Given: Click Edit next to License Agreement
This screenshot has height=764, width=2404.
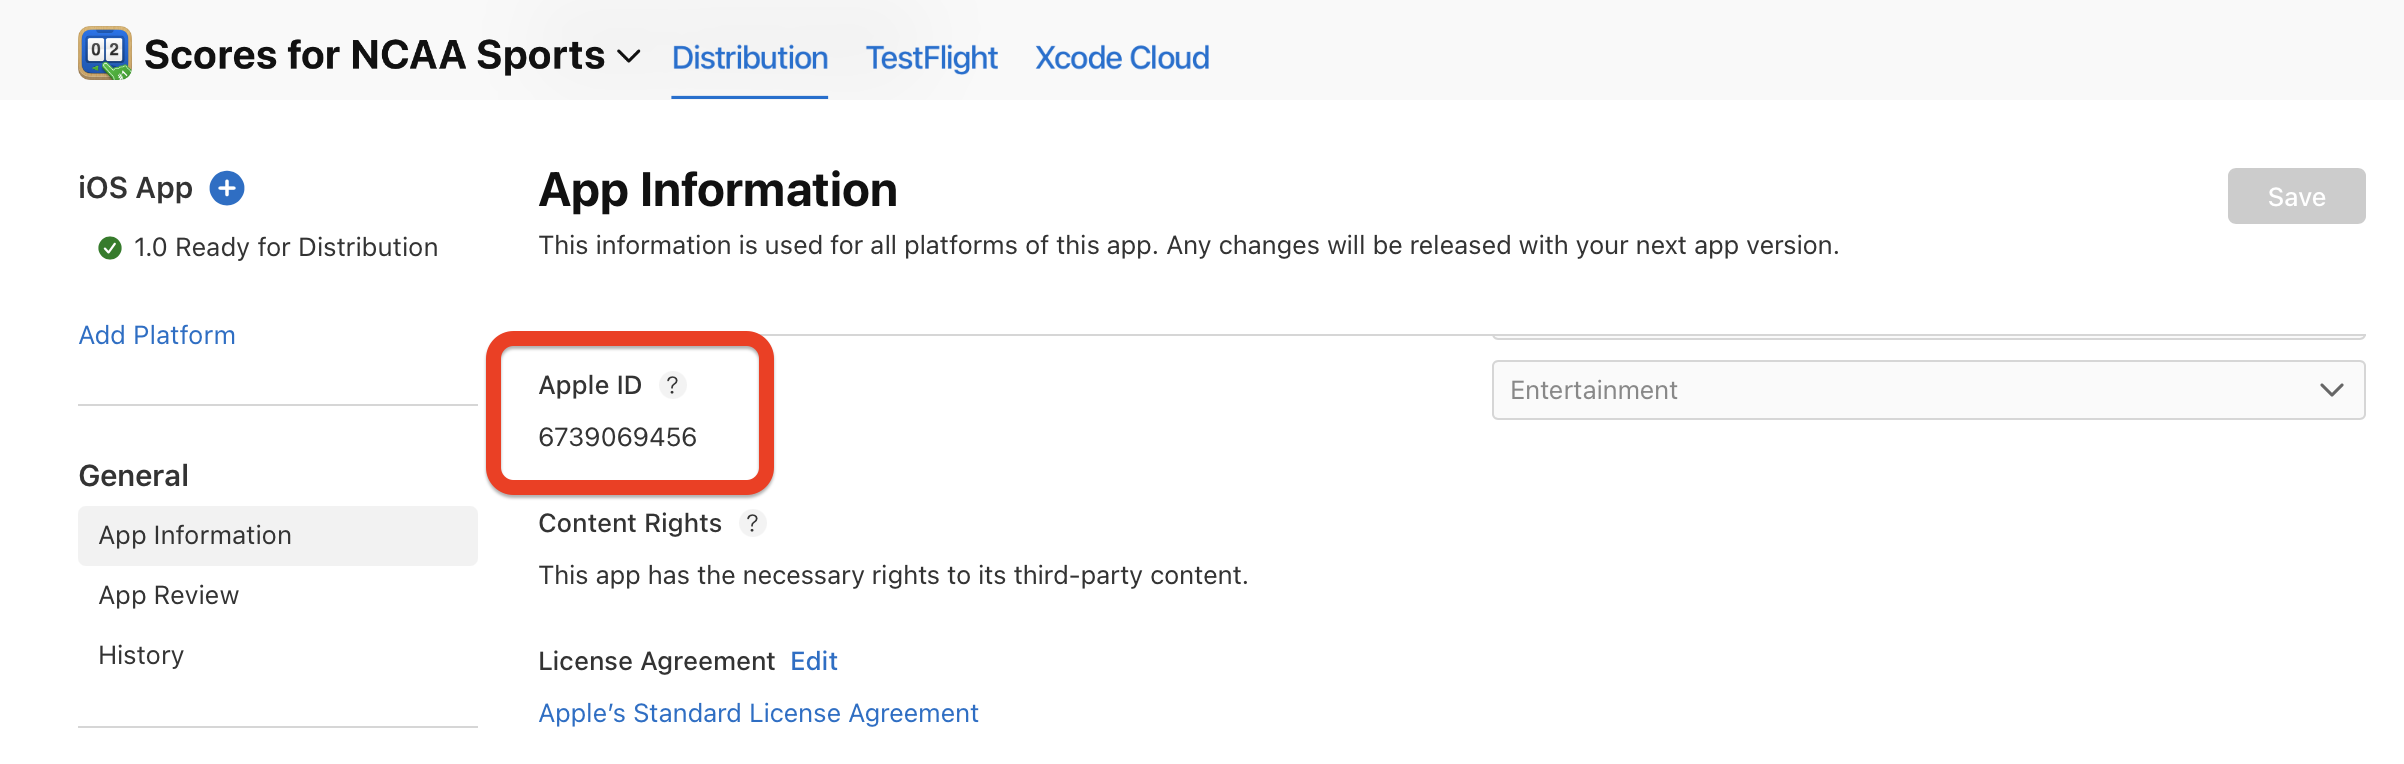Looking at the screenshot, I should tap(813, 661).
